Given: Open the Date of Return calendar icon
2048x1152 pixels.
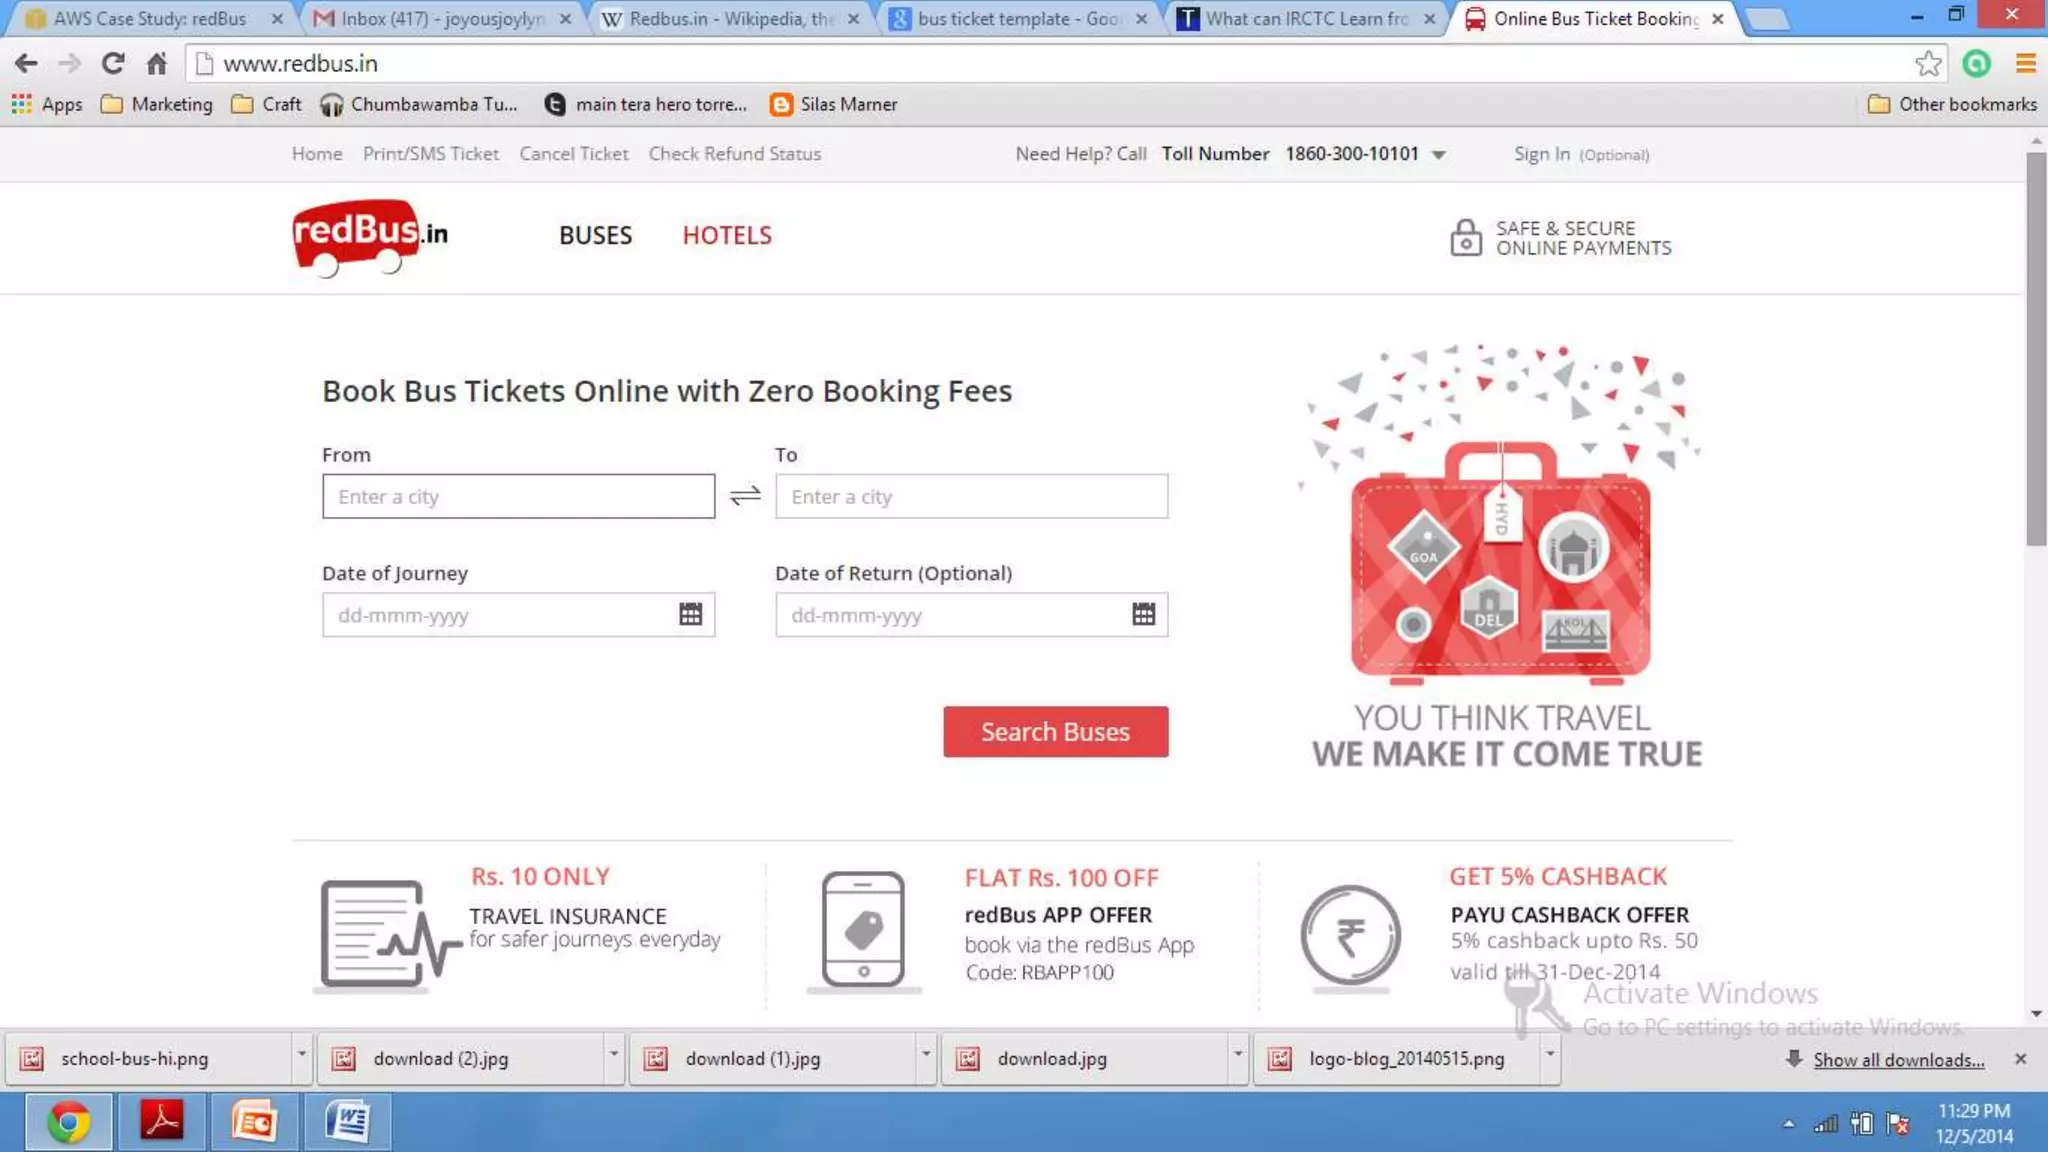Looking at the screenshot, I should (1143, 614).
